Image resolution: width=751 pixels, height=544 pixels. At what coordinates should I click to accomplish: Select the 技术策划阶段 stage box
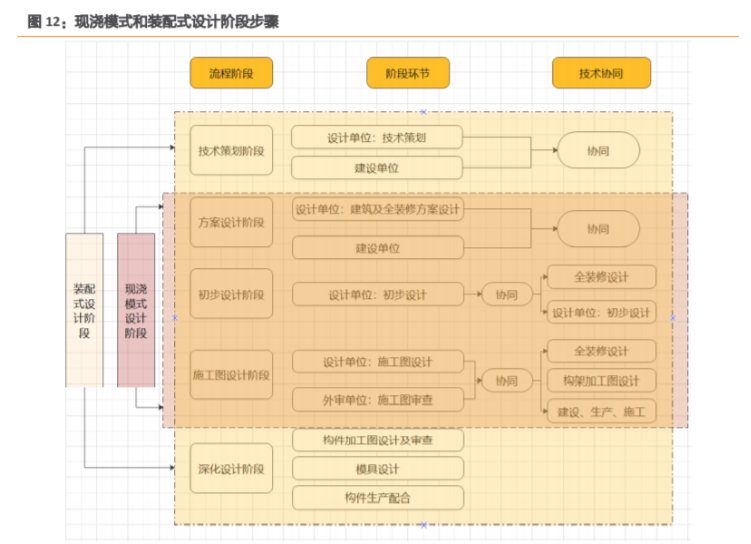coord(231,151)
